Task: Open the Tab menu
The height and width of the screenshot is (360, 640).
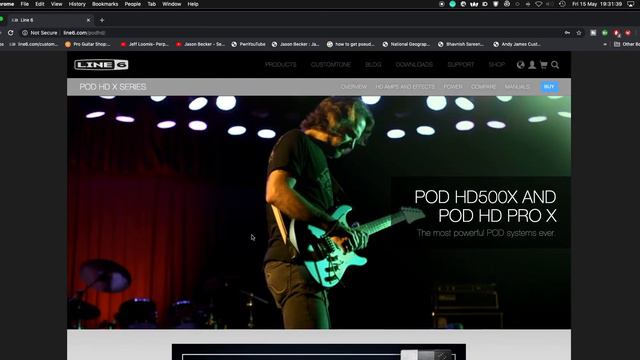Action: tap(151, 4)
